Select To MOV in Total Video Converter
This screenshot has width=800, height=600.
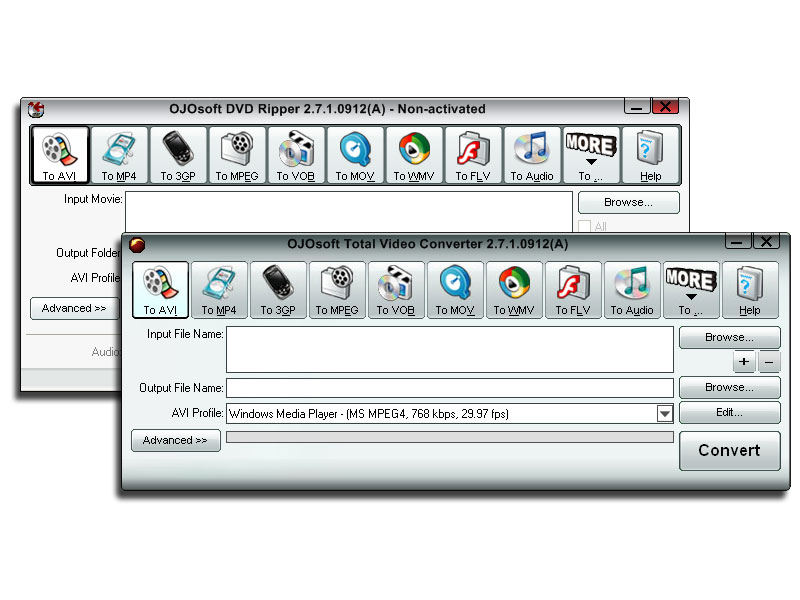coord(455,290)
